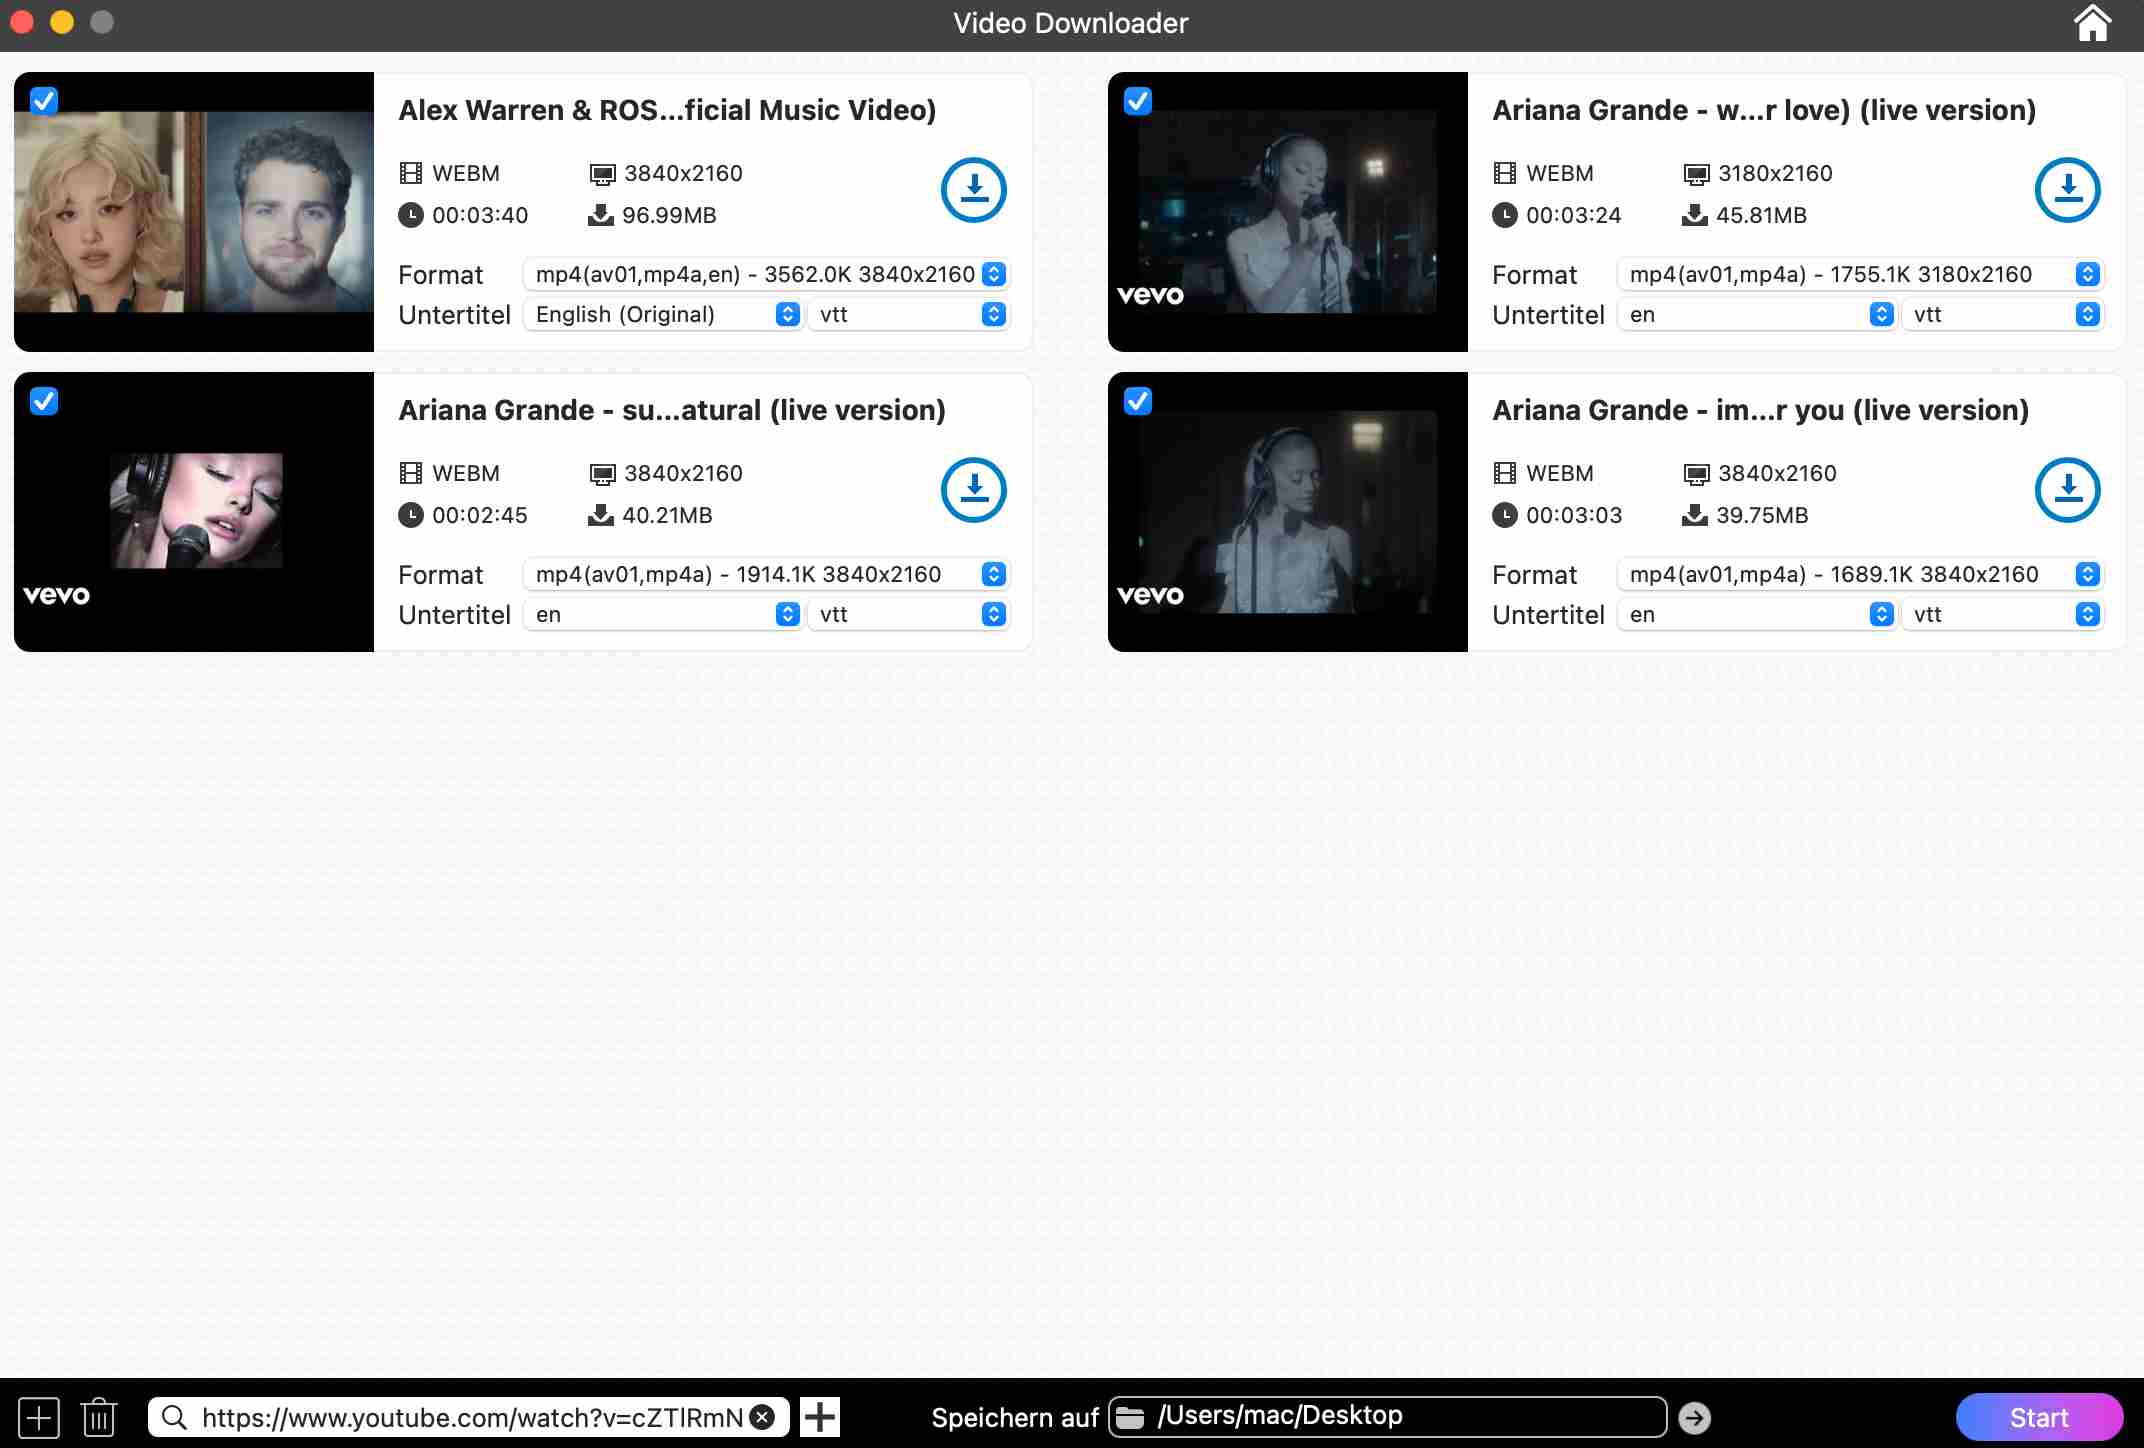2144x1448 pixels.
Task: Uncheck the Alex Warren video selection
Action: (x=44, y=101)
